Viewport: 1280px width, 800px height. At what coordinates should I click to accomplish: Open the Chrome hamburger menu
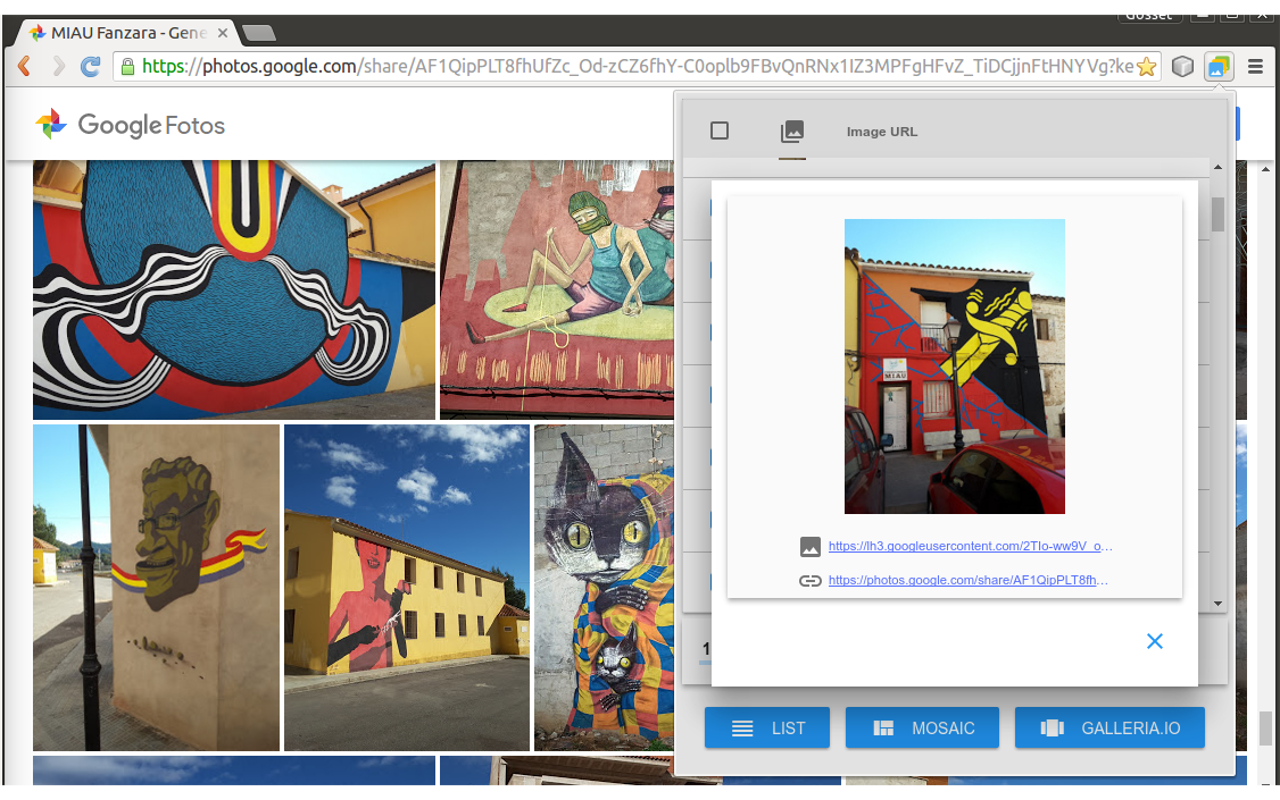tap(1255, 67)
